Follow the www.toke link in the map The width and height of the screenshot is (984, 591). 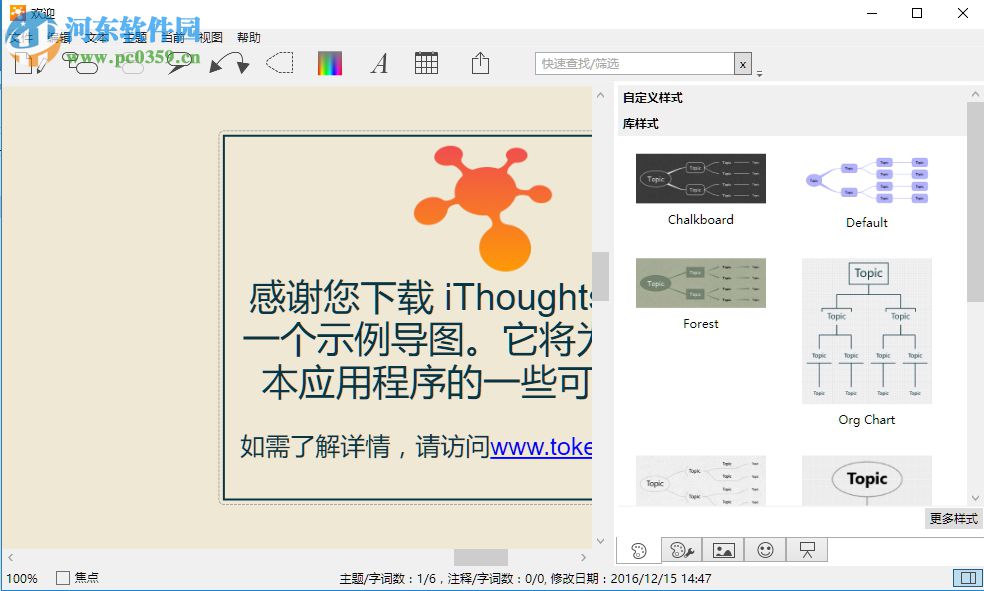[545, 448]
